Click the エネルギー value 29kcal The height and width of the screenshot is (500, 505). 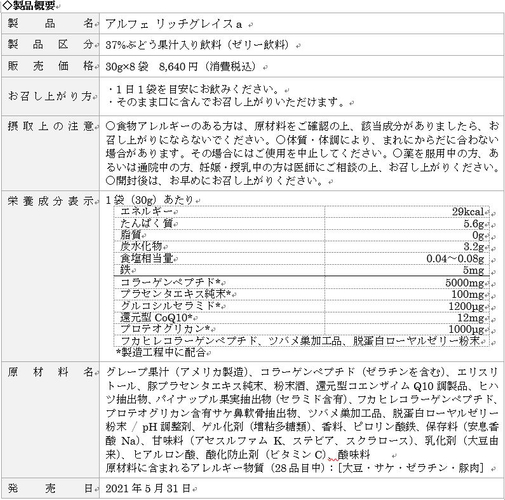468,211
